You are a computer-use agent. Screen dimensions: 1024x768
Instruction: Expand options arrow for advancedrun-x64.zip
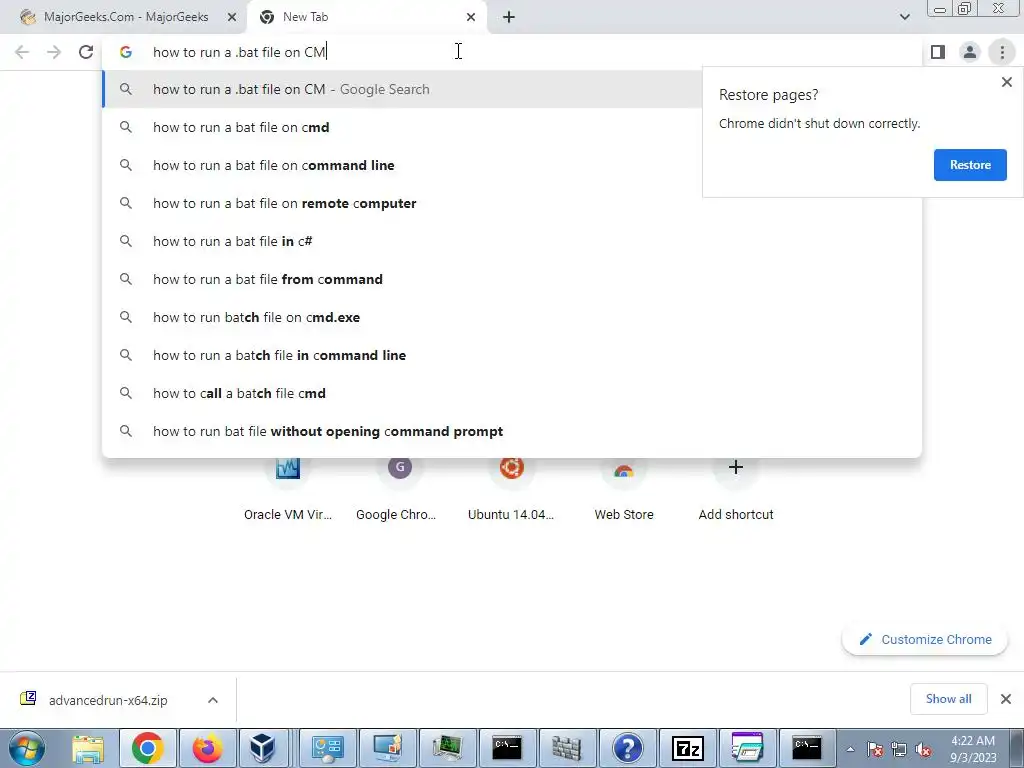(x=213, y=700)
